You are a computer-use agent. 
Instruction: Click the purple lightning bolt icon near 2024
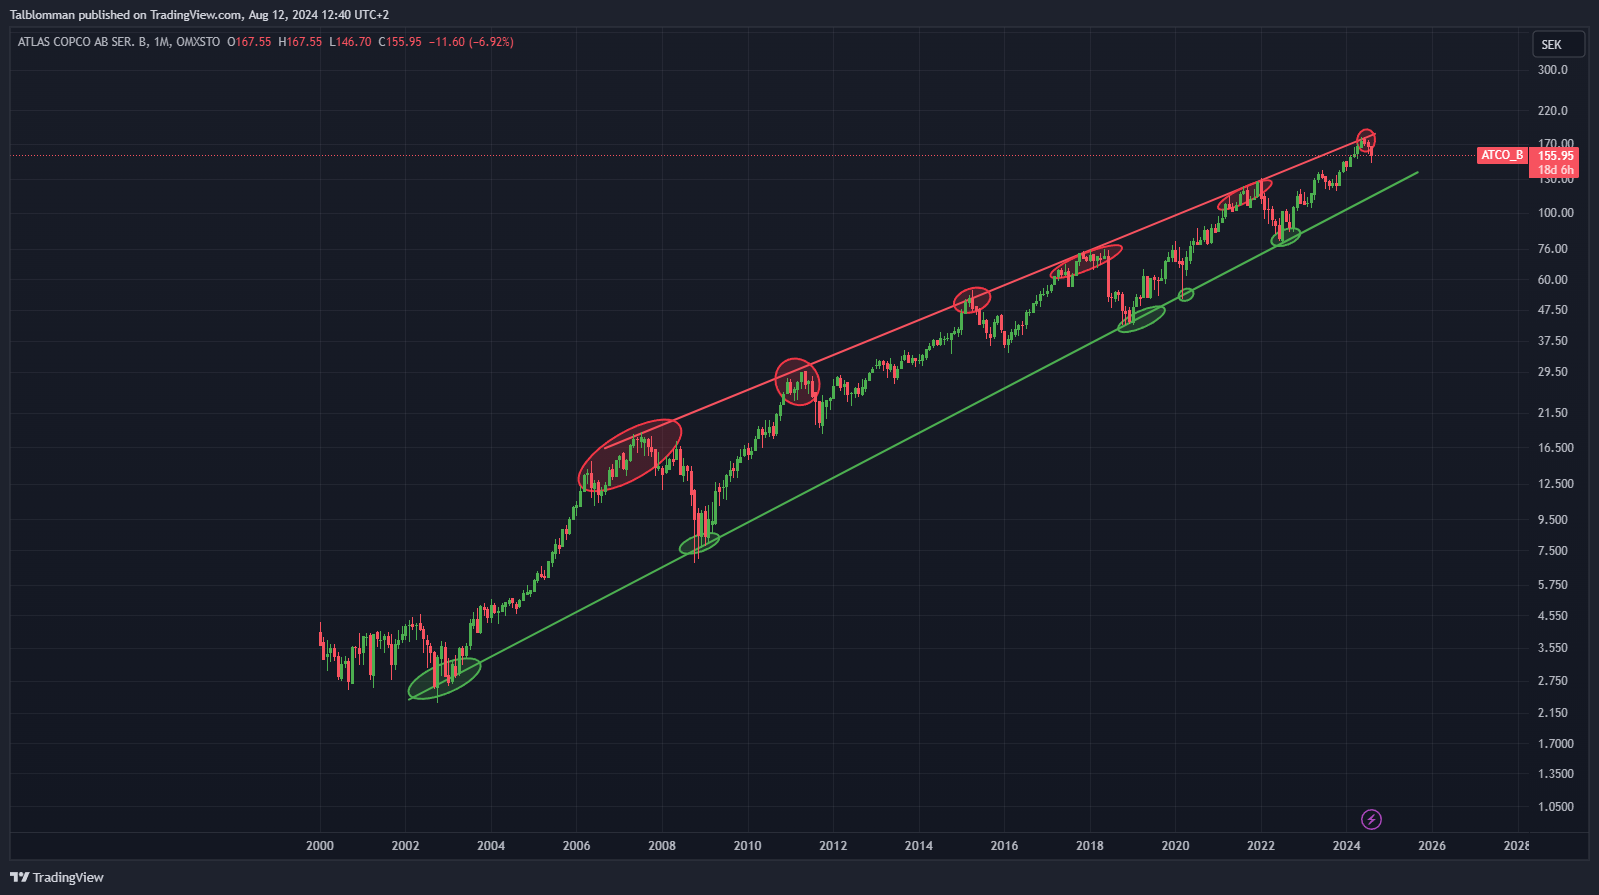(x=1371, y=820)
